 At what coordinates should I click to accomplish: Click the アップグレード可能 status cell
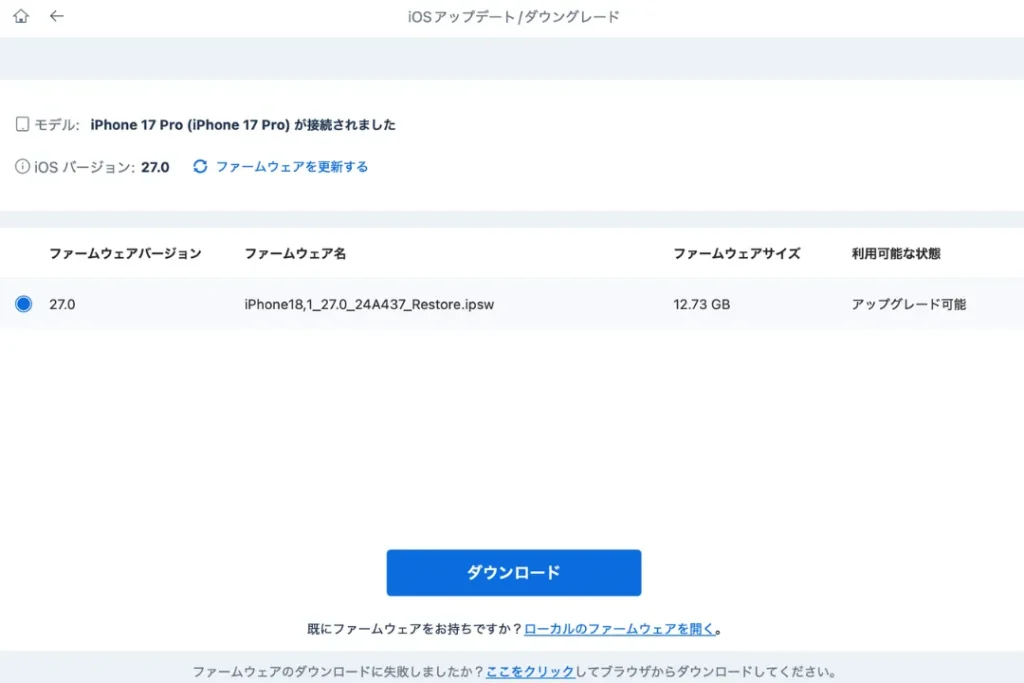[x=908, y=304]
